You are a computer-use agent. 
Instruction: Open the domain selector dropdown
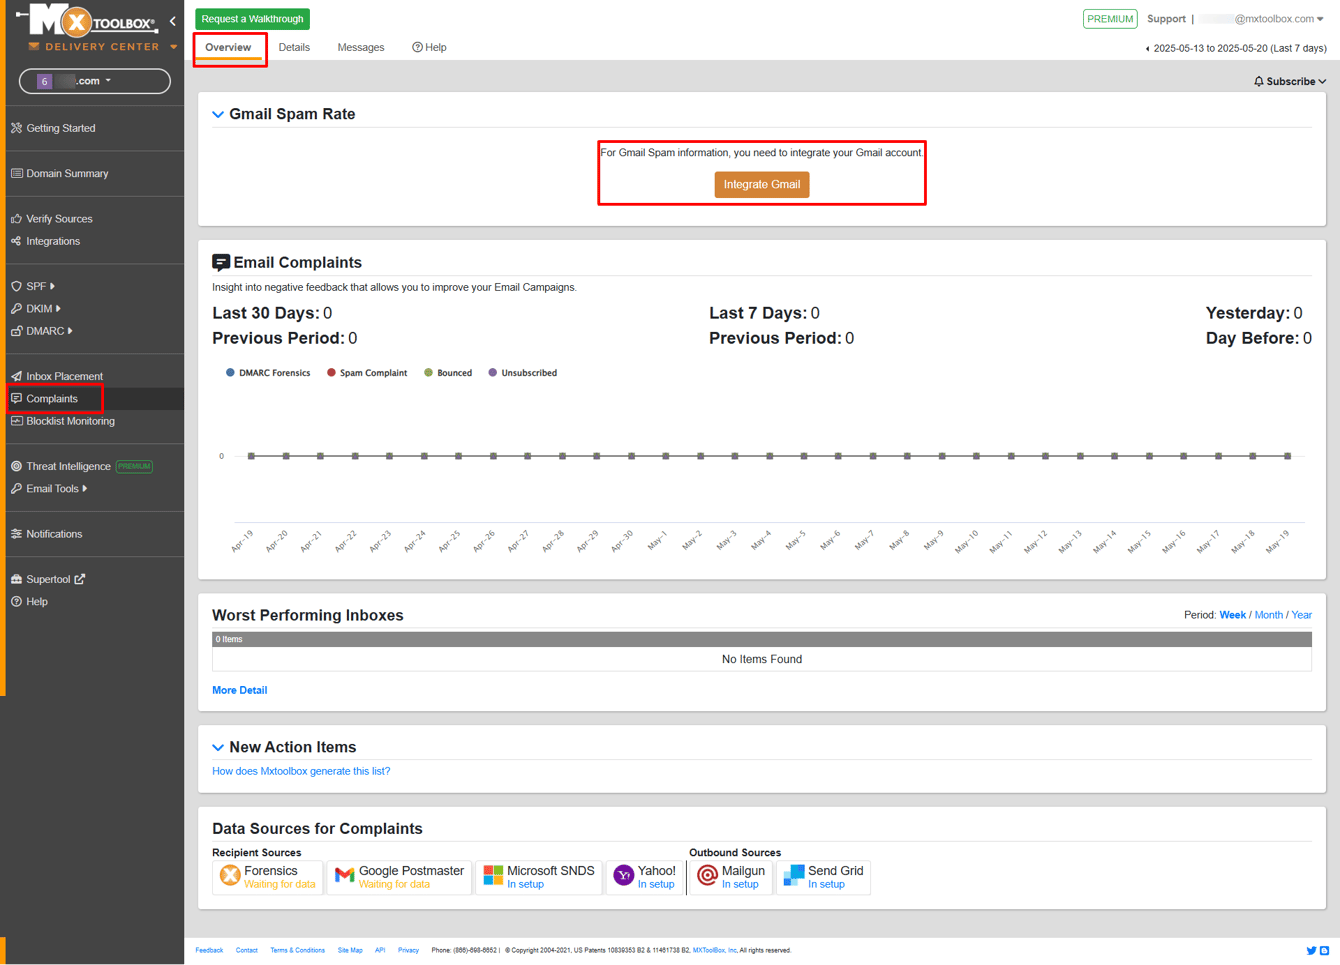pos(95,81)
